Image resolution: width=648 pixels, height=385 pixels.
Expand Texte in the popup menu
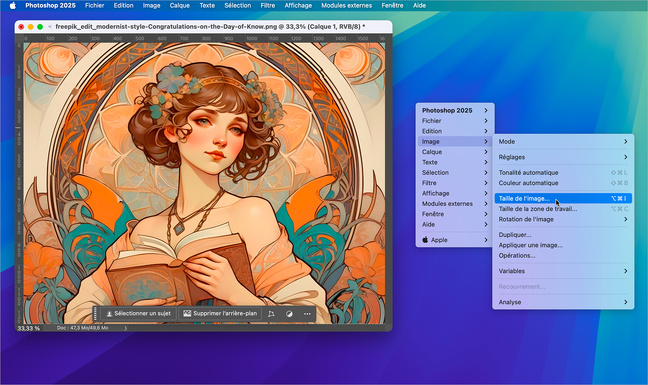pyautogui.click(x=455, y=162)
